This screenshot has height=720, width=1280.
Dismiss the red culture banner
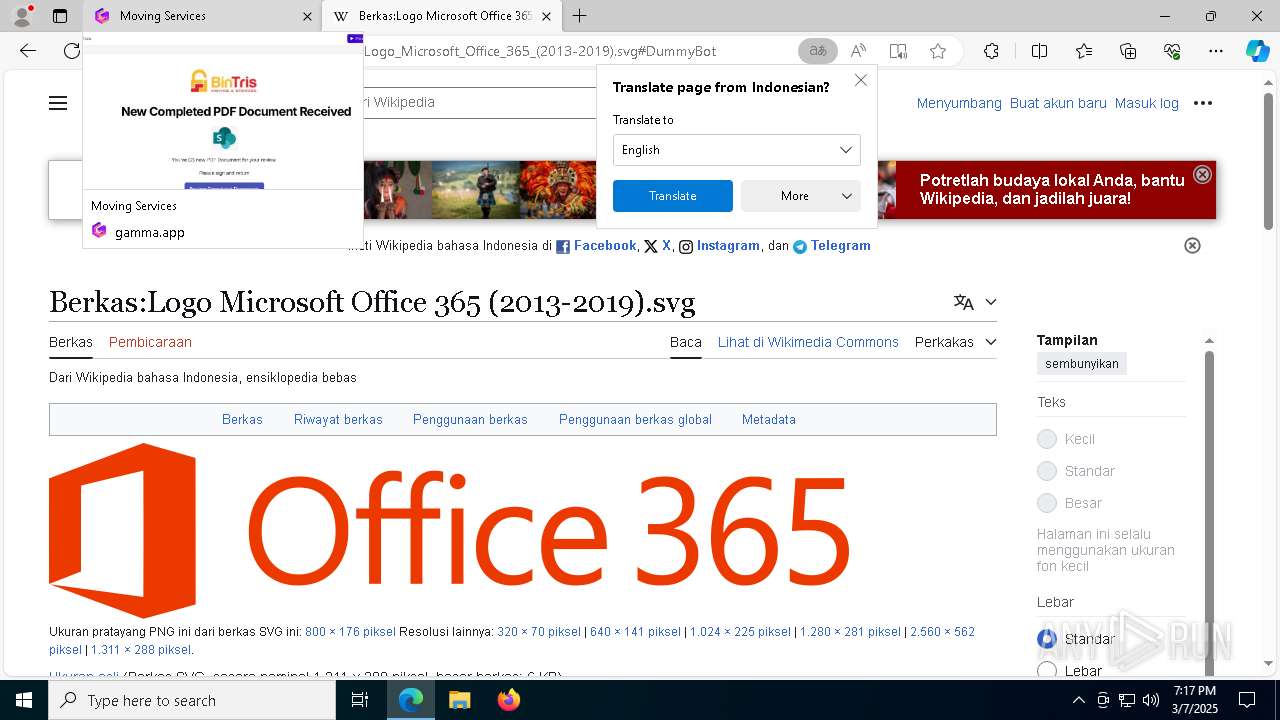tap(1202, 174)
